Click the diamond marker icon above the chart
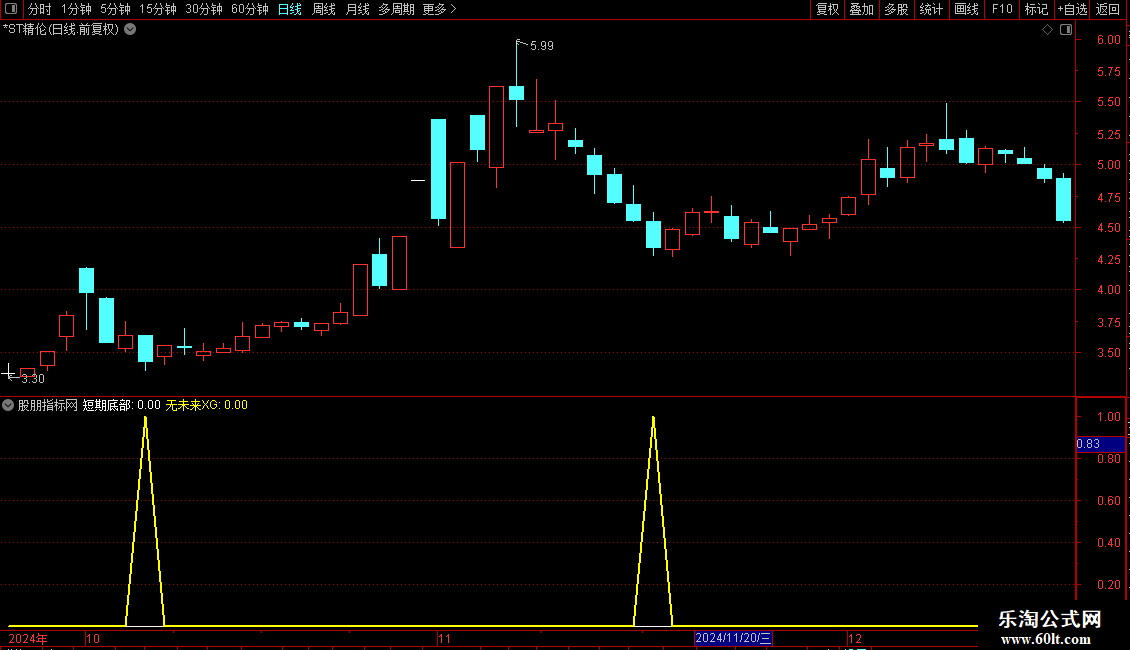The width and height of the screenshot is (1130, 650). (1047, 30)
